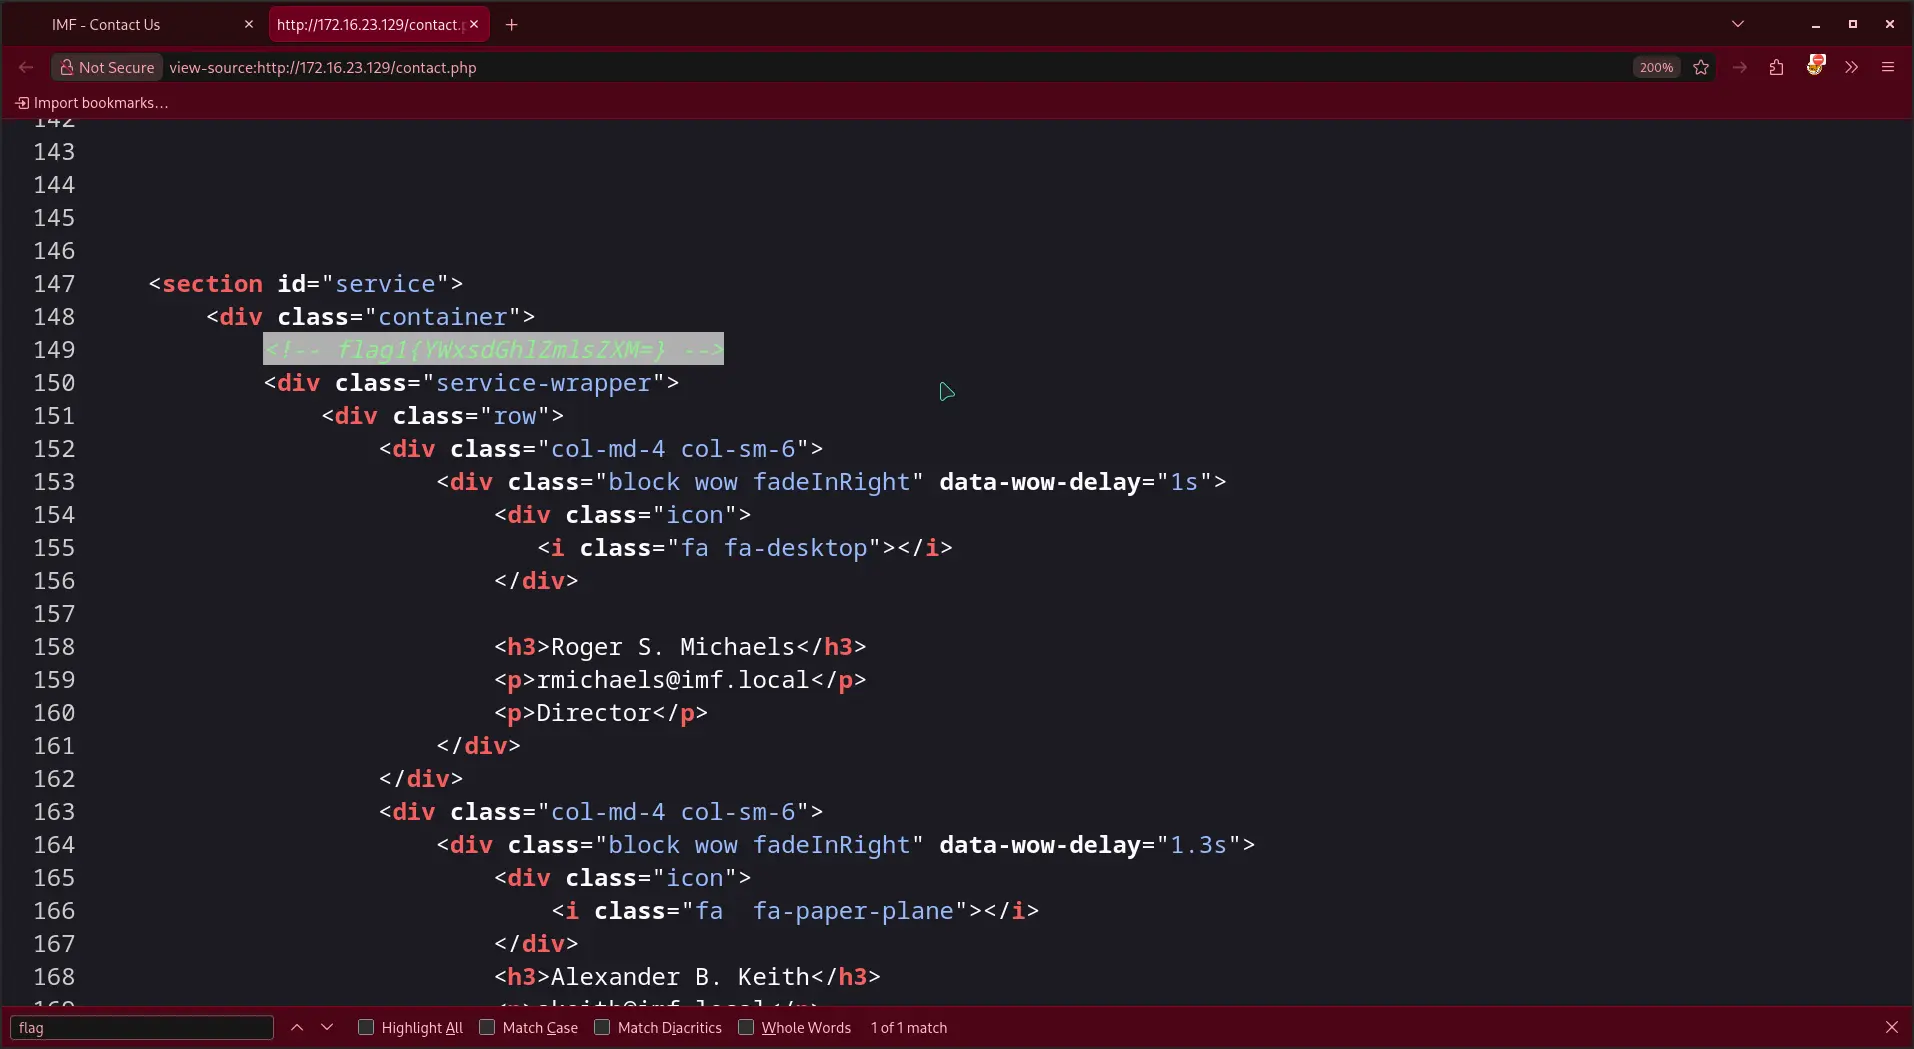The image size is (1914, 1049).
Task: Bookmark this page with the star icon
Action: tap(1701, 67)
